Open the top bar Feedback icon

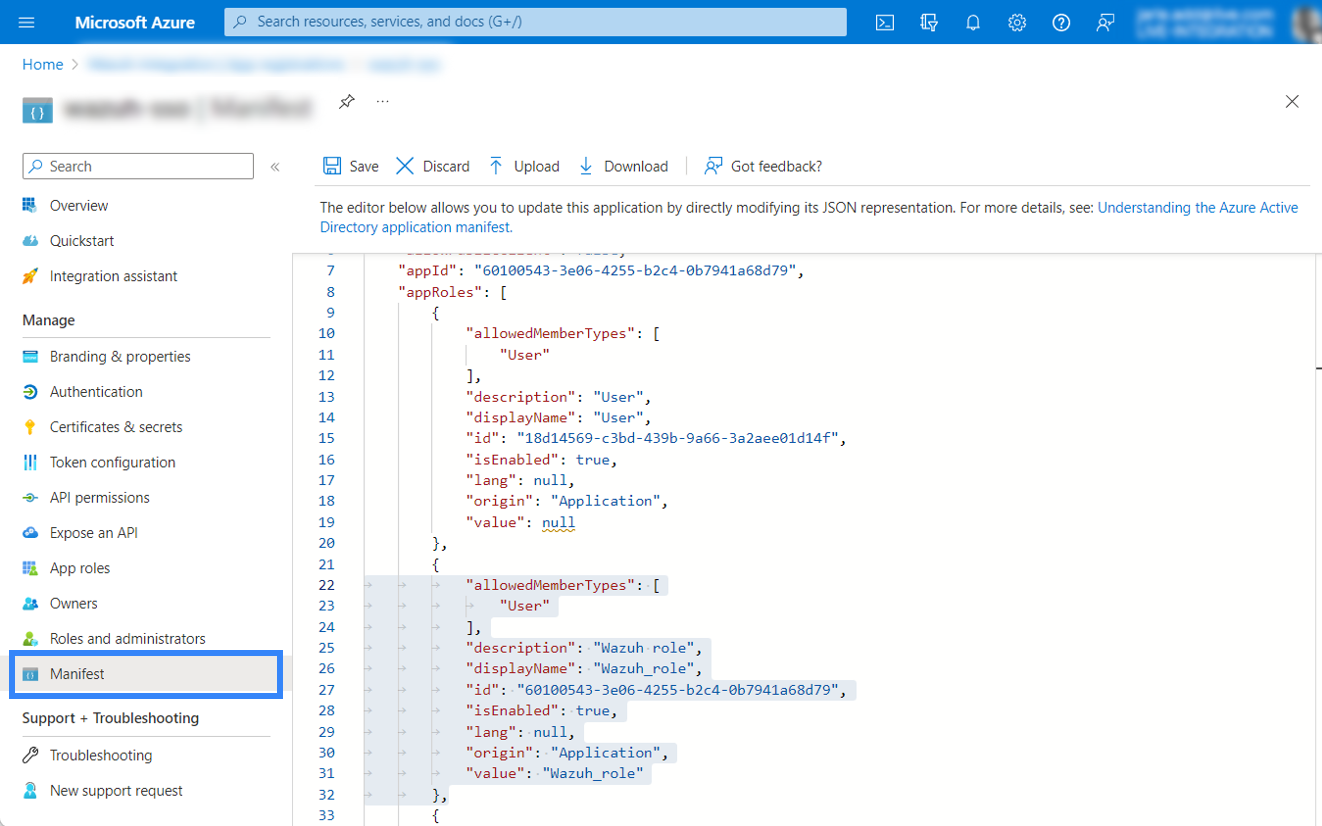[x=1105, y=22]
